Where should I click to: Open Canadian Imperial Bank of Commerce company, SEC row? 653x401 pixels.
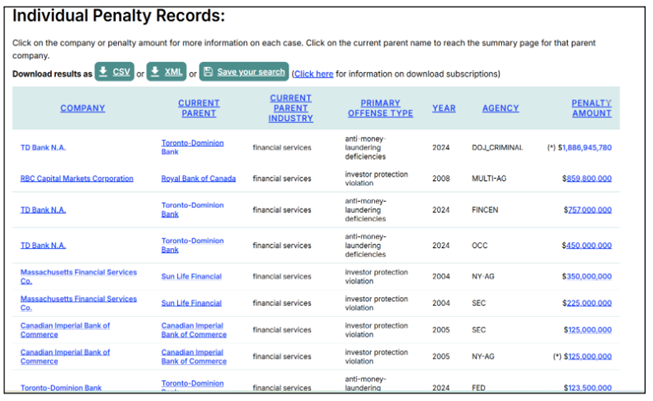(x=65, y=330)
